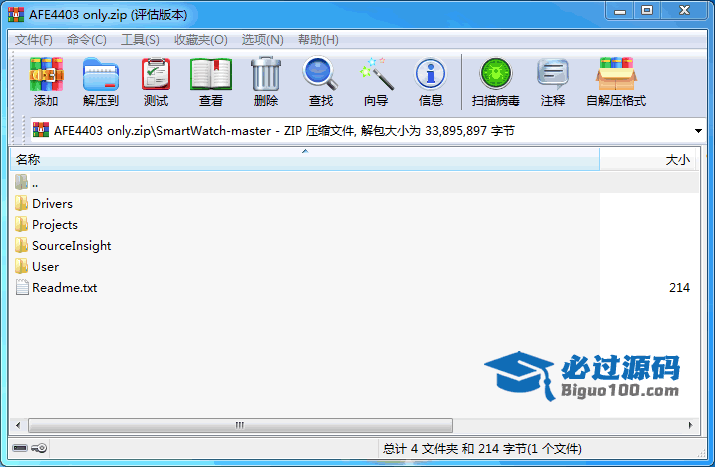This screenshot has height=467, width=715.
Task: Click the horizontal scrollbar thumb
Action: coord(240,425)
